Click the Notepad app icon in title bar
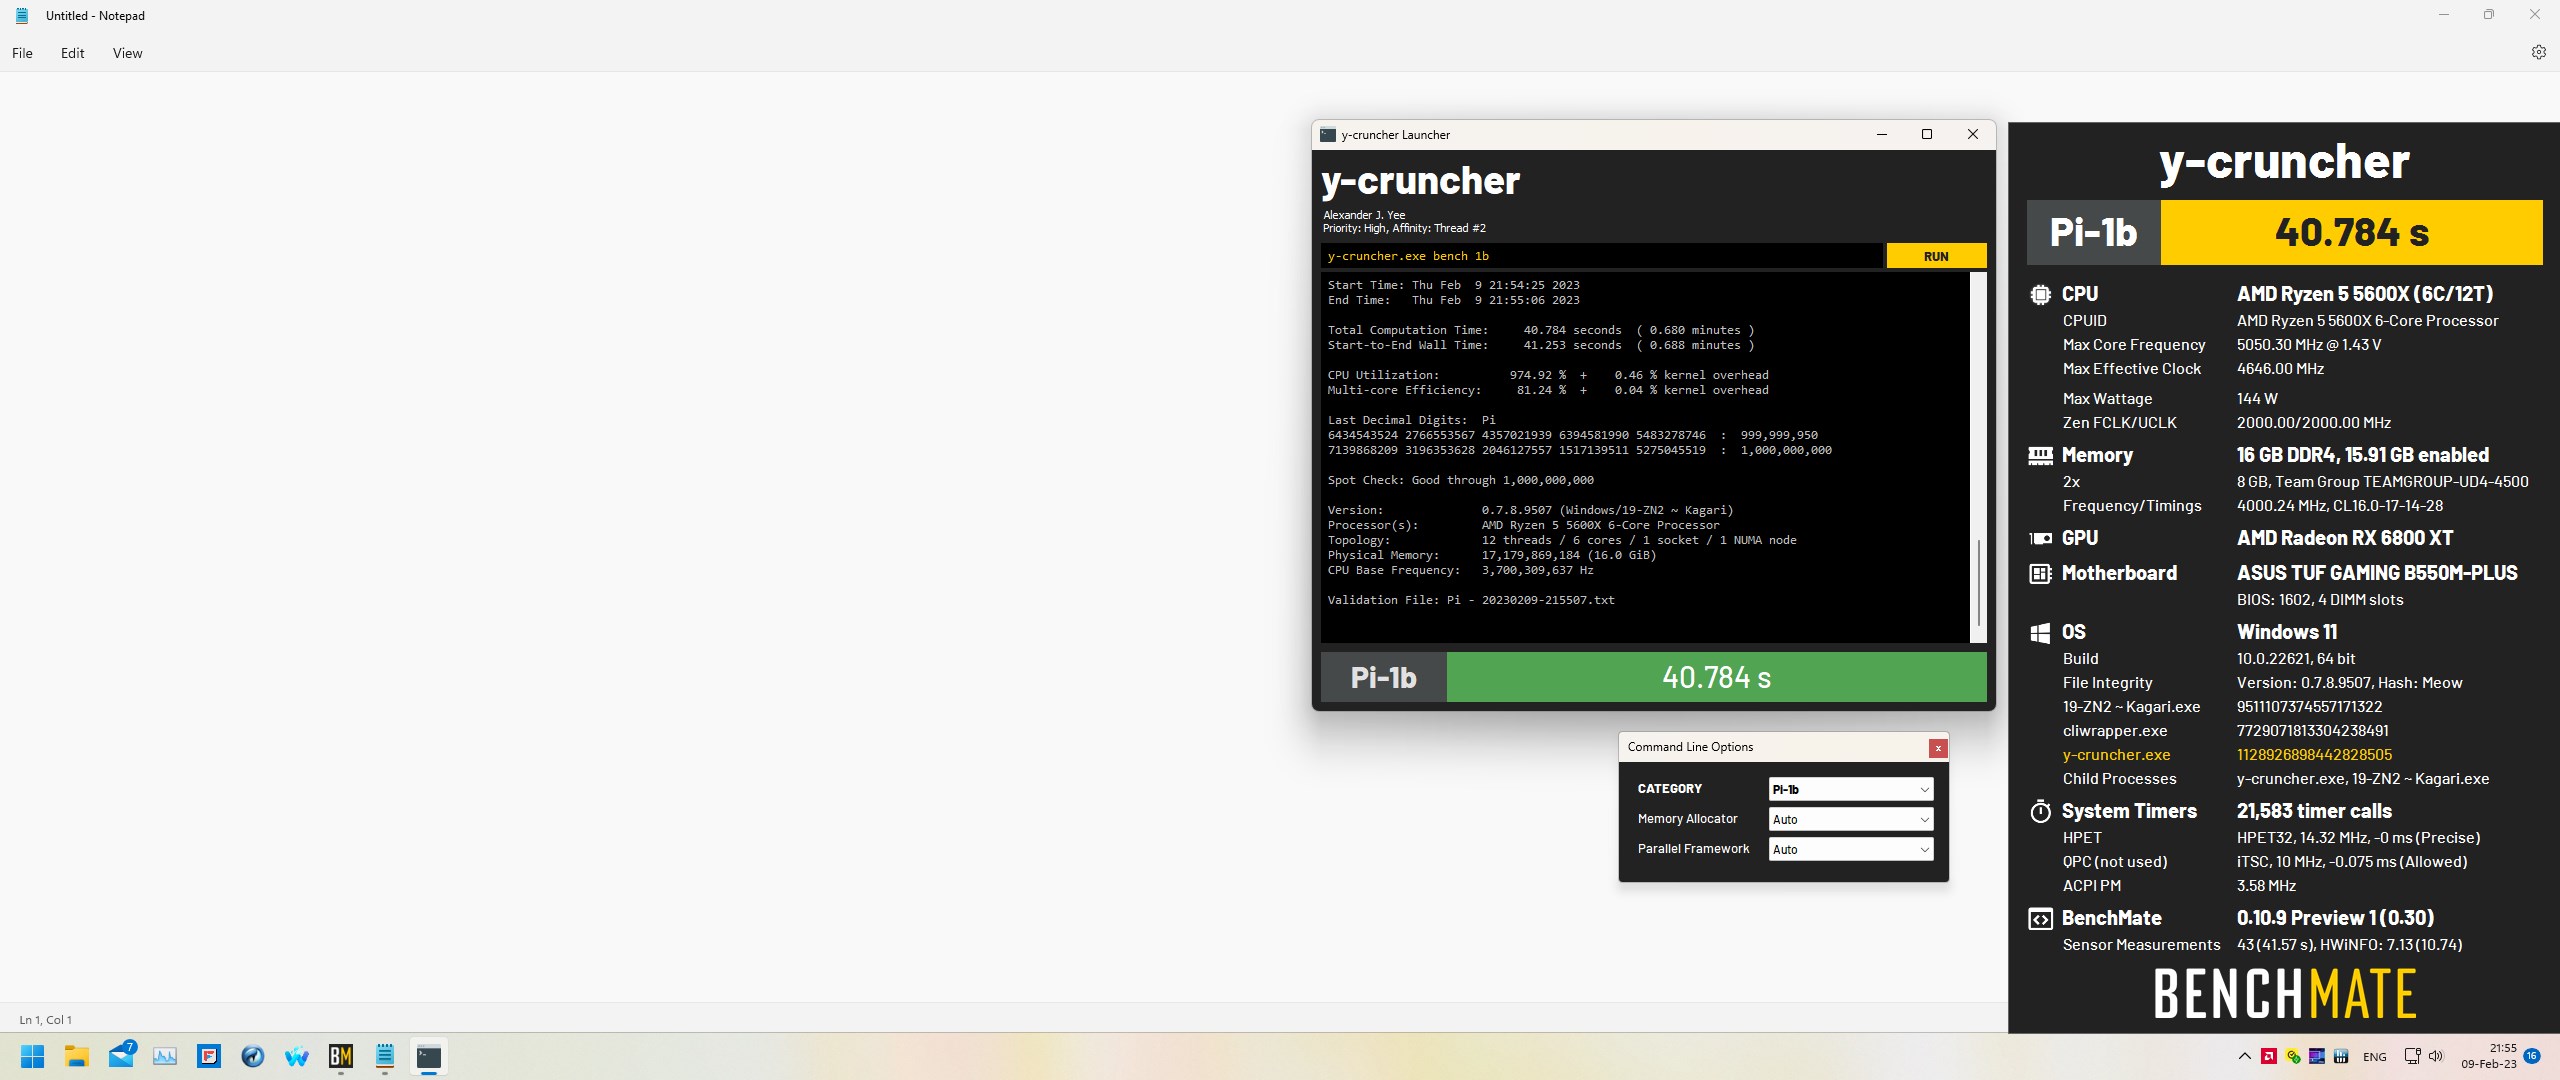 click(22, 15)
